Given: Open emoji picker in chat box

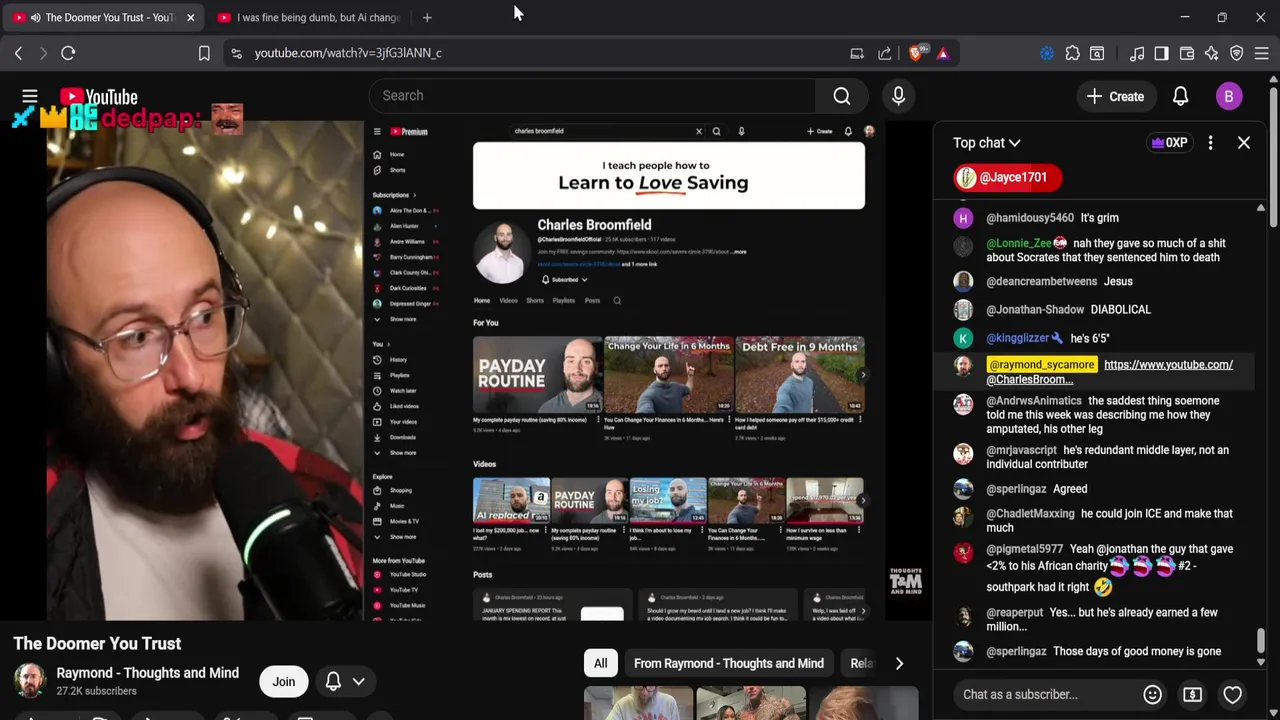Looking at the screenshot, I should click(x=1152, y=694).
